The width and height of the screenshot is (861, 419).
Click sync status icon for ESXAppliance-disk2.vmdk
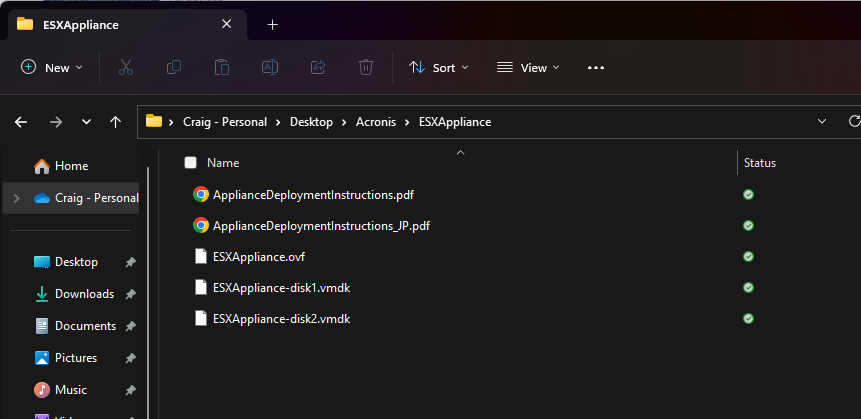tap(748, 319)
